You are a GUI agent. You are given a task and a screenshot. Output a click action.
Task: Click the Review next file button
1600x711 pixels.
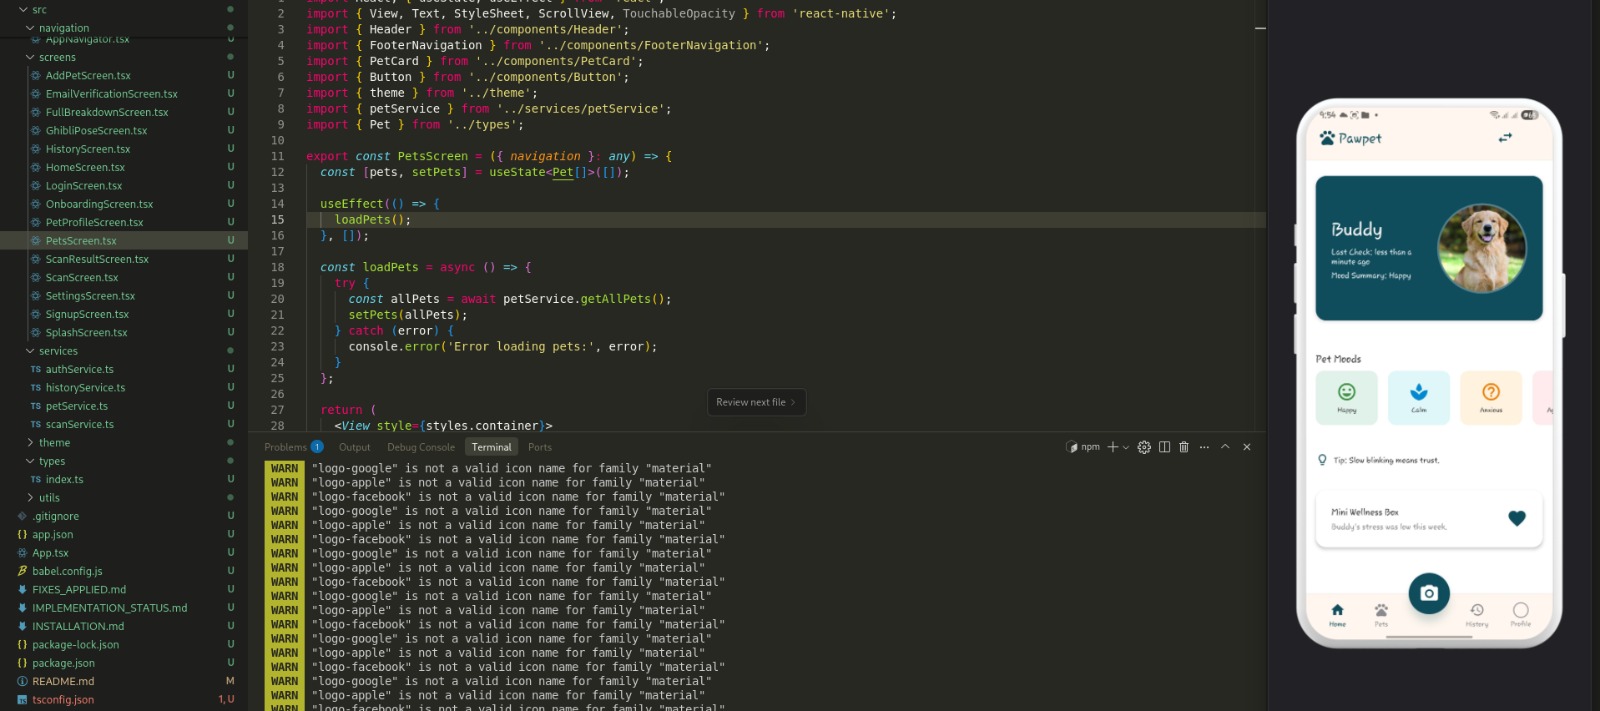point(755,402)
